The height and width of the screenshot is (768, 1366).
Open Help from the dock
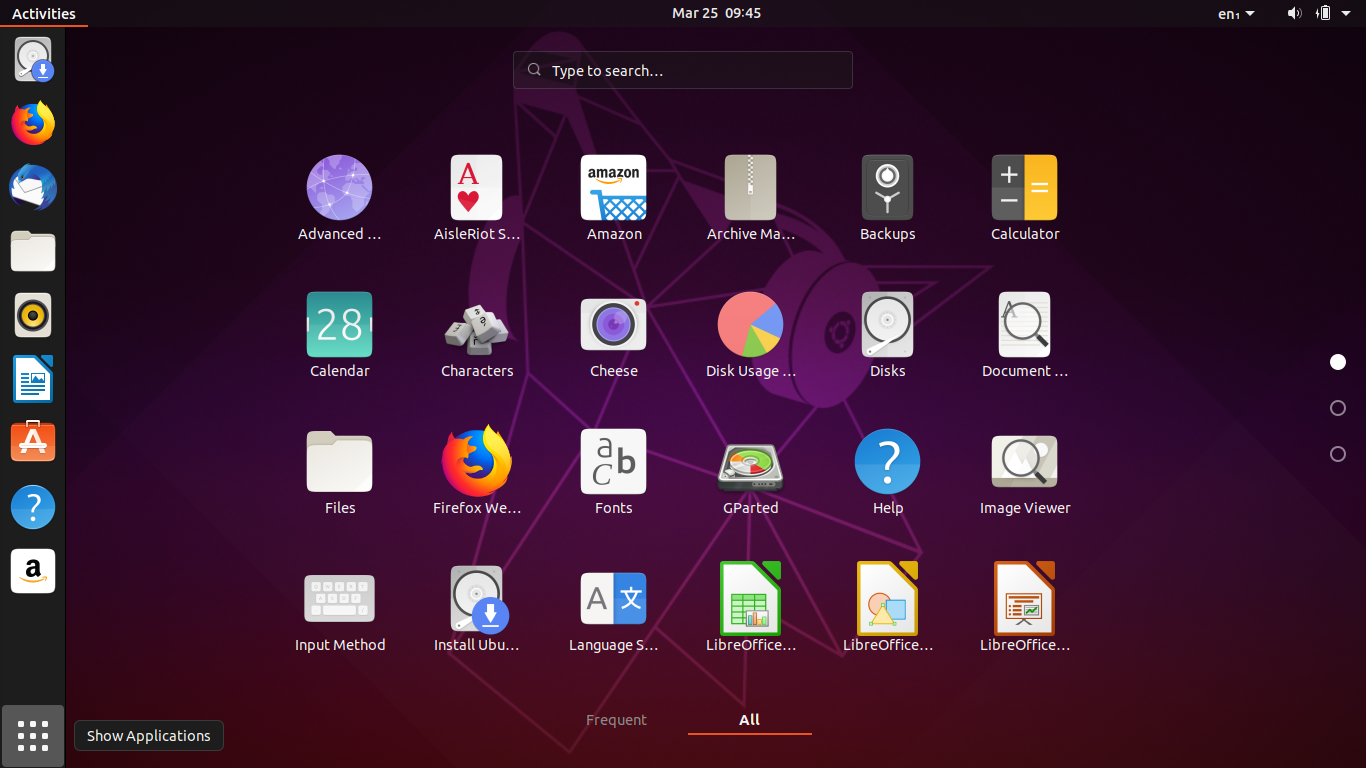point(33,507)
